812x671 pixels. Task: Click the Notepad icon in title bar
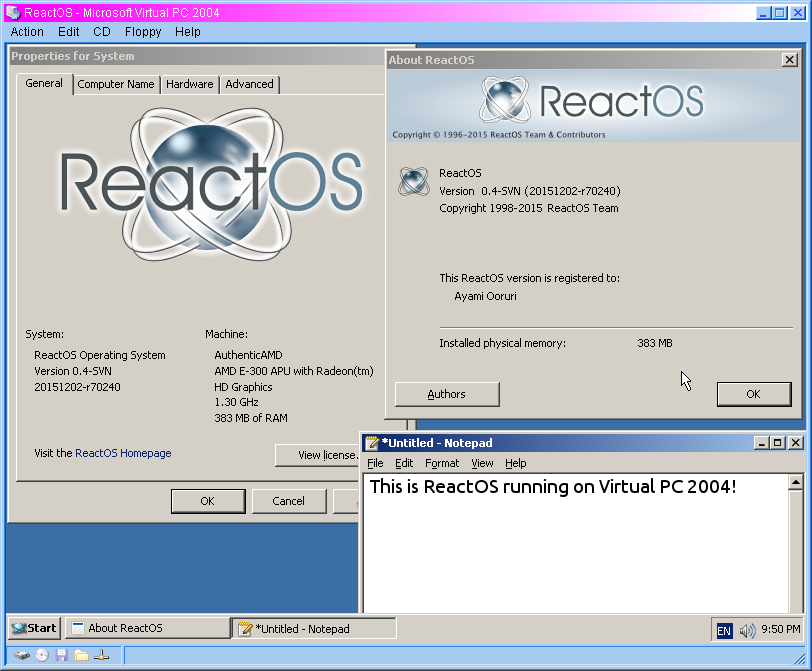[372, 443]
